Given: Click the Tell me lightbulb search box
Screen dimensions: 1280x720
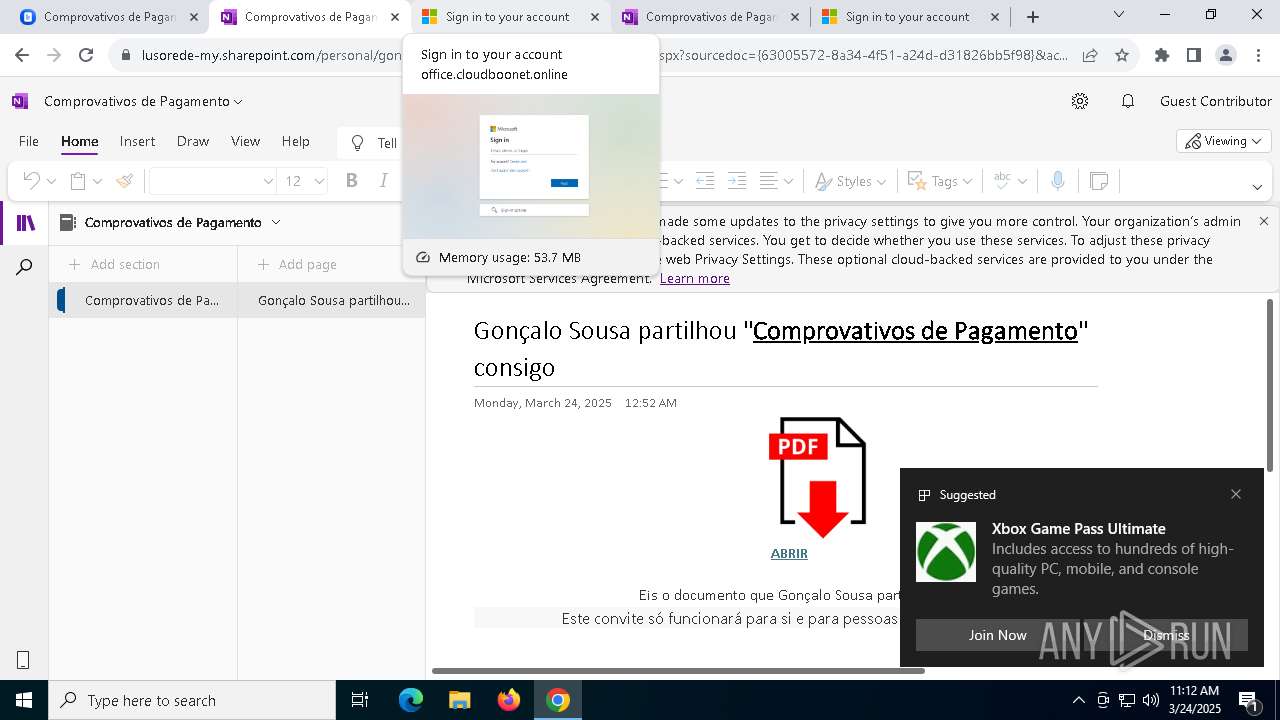Looking at the screenshot, I should tap(371, 143).
